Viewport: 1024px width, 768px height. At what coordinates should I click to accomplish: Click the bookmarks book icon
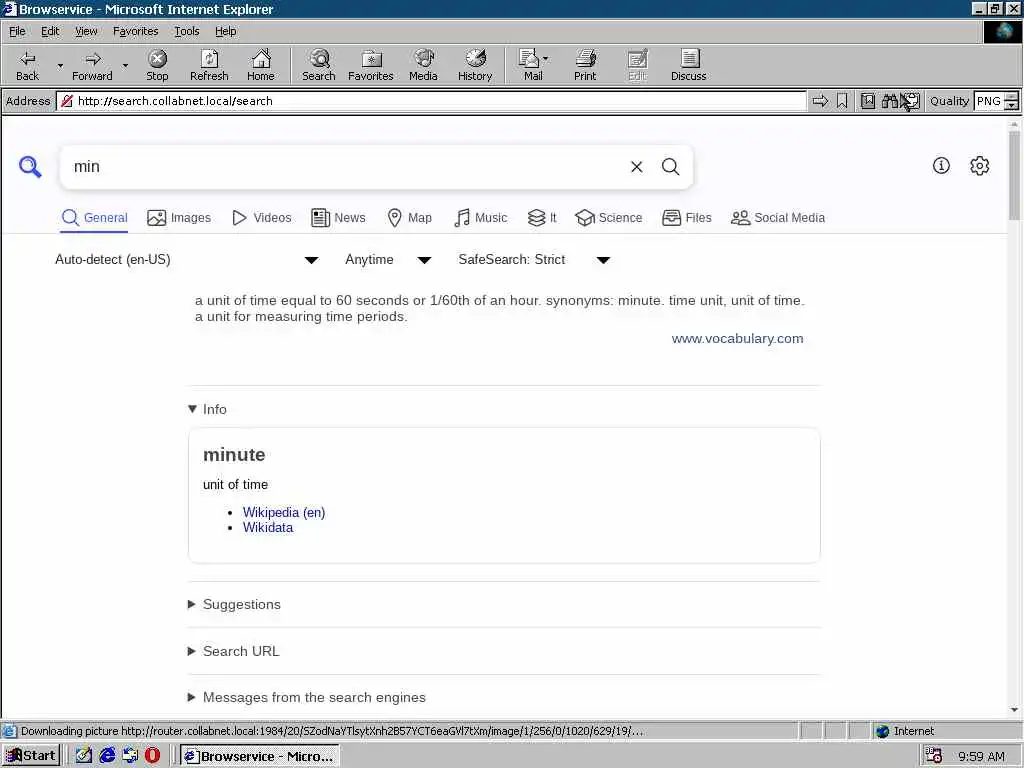click(x=867, y=101)
